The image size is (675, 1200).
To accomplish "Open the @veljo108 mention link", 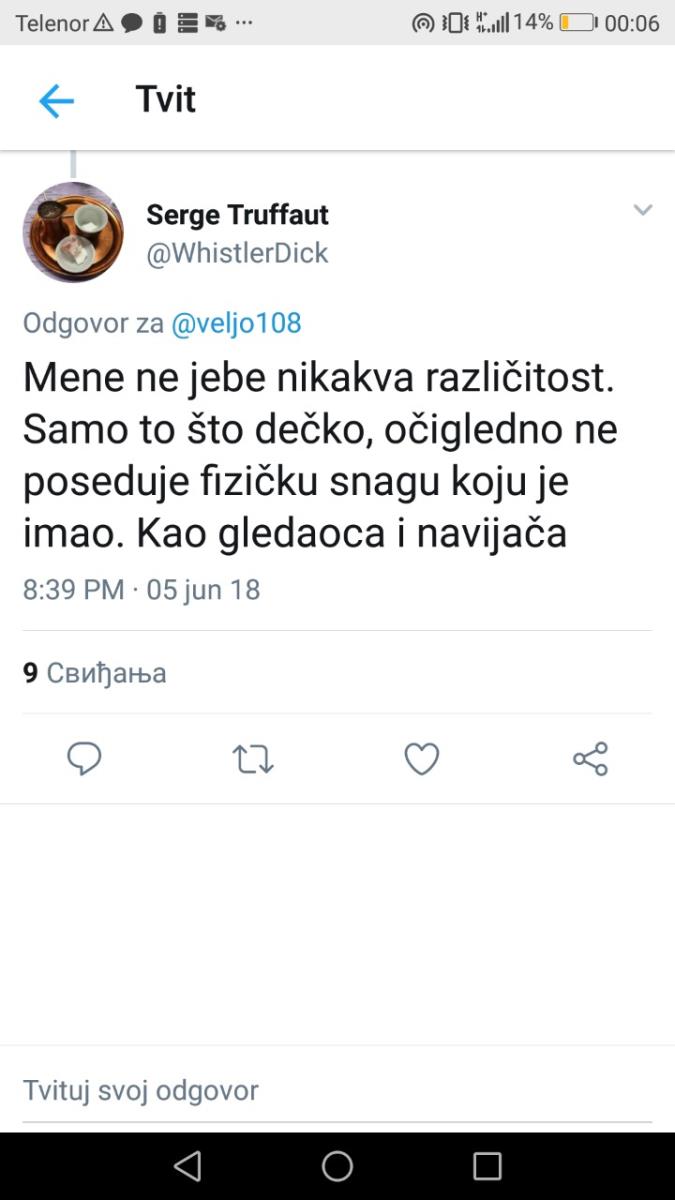I will coord(236,323).
